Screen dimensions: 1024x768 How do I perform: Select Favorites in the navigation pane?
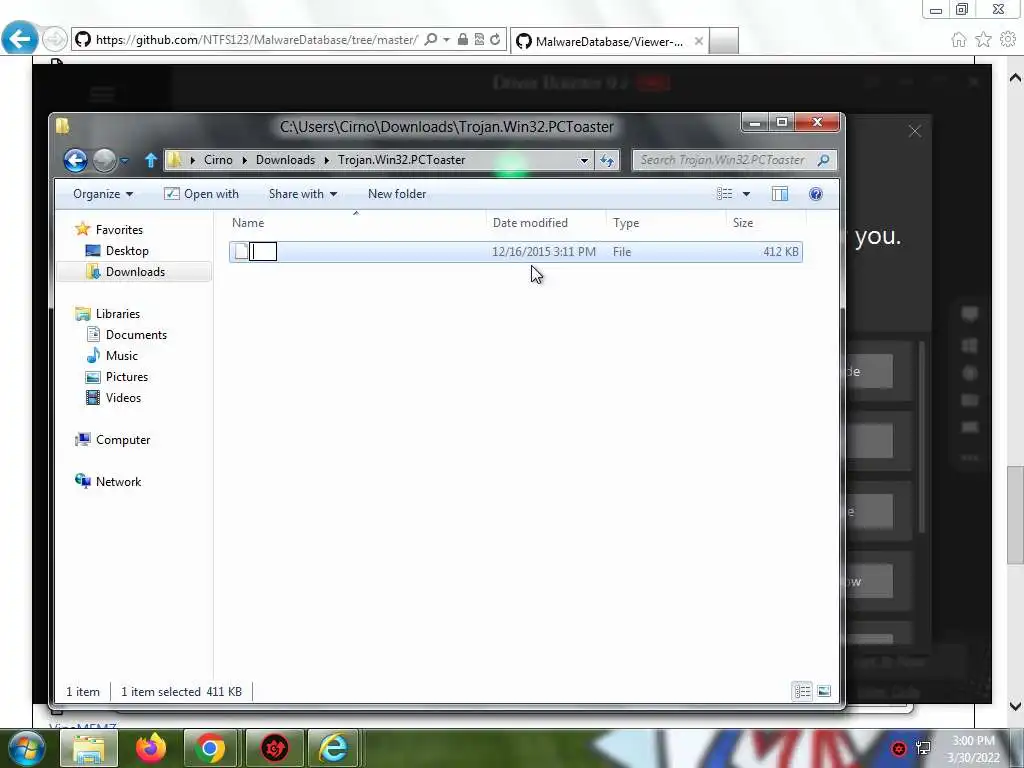pos(119,230)
